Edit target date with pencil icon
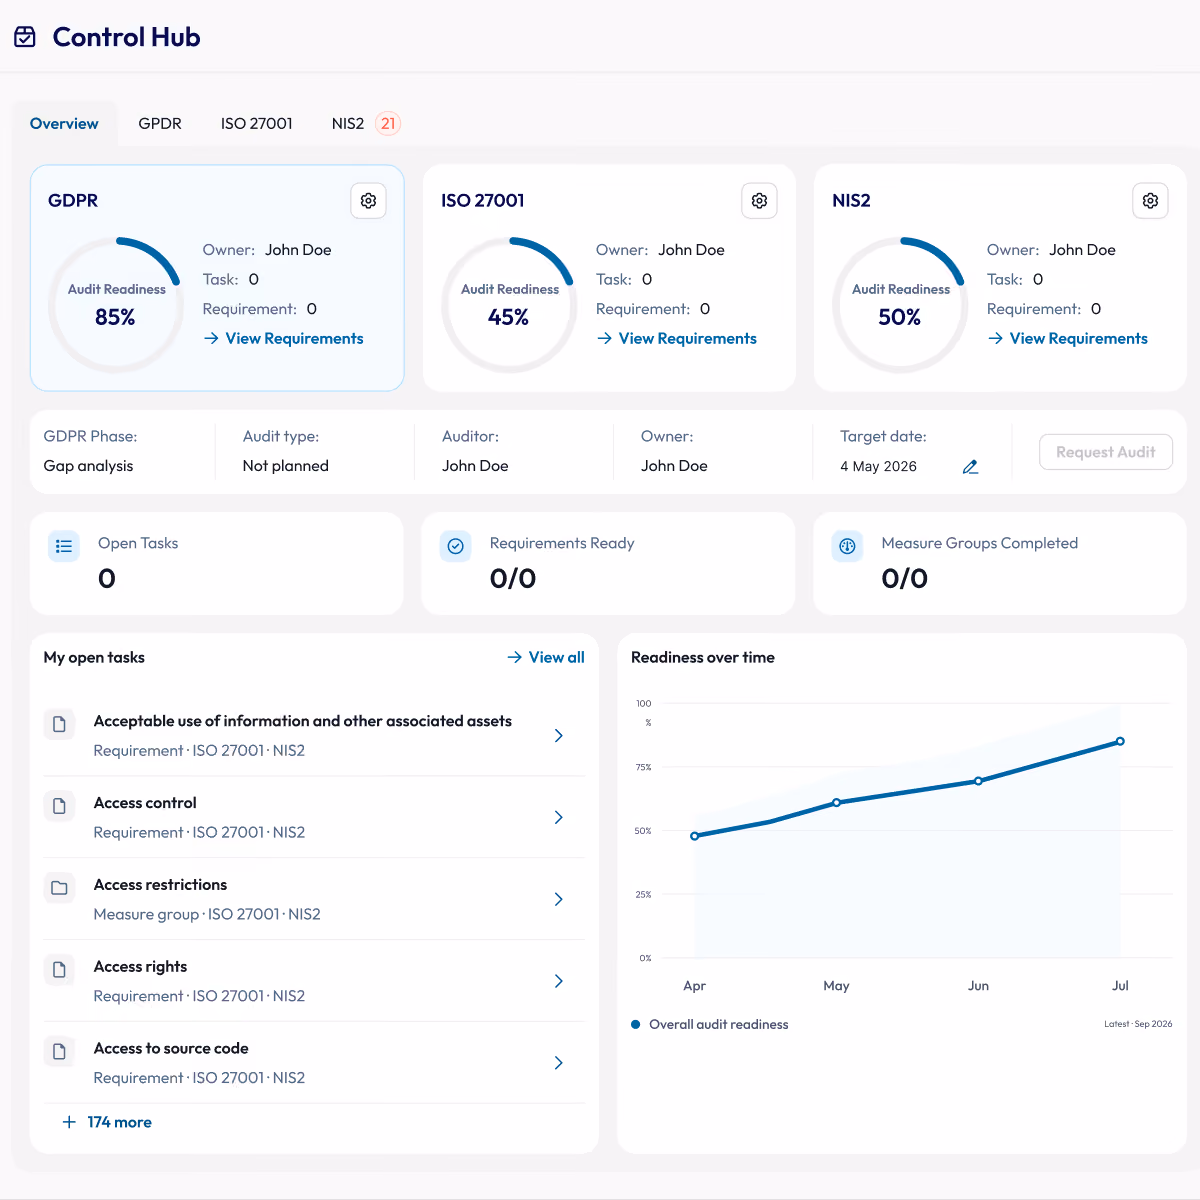 coord(970,467)
